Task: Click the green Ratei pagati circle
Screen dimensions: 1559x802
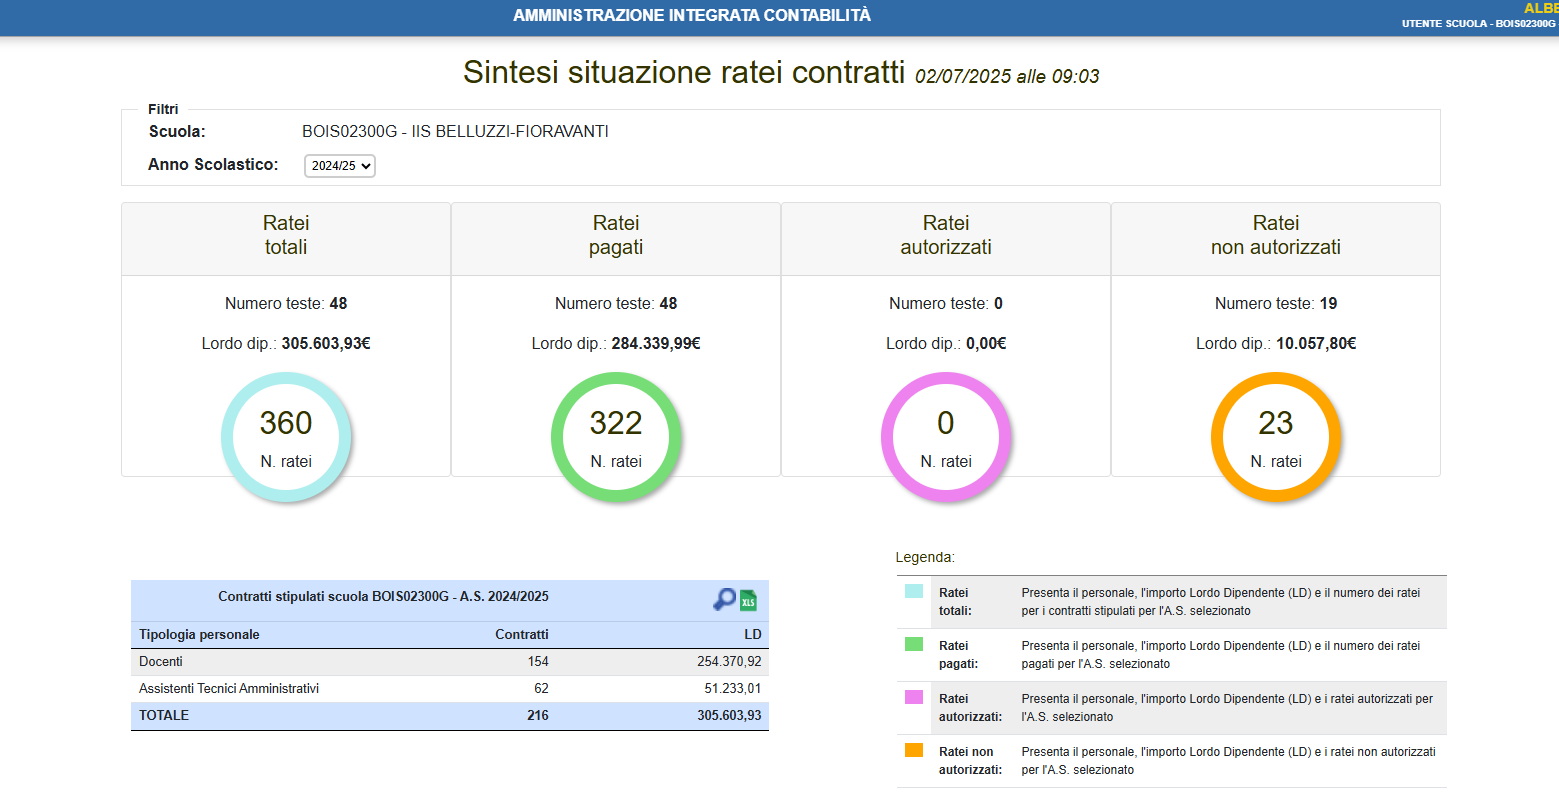Action: point(616,437)
